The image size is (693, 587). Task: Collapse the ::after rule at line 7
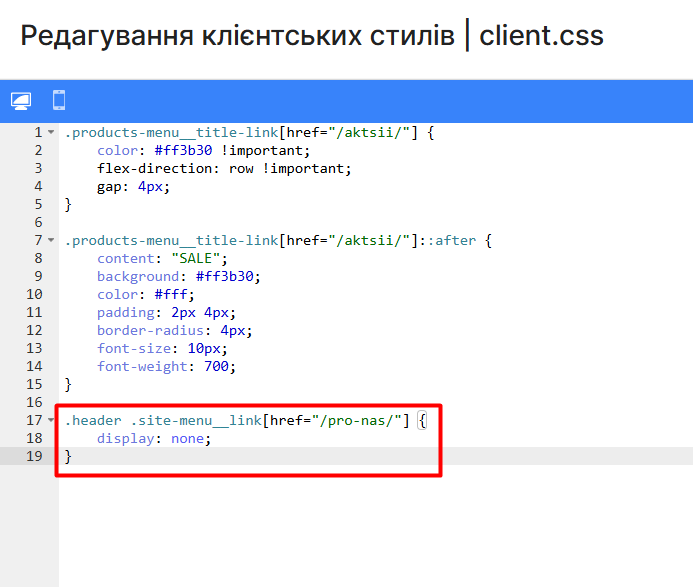click(x=51, y=240)
